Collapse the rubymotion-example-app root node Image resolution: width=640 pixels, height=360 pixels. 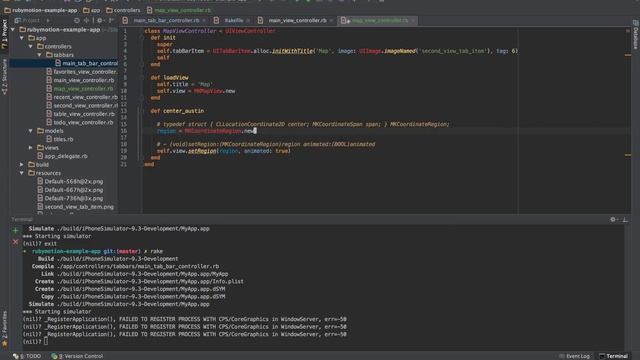pos(13,30)
